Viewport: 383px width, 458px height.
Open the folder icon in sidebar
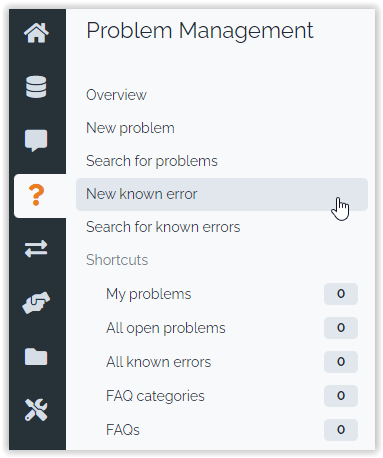coord(36,357)
